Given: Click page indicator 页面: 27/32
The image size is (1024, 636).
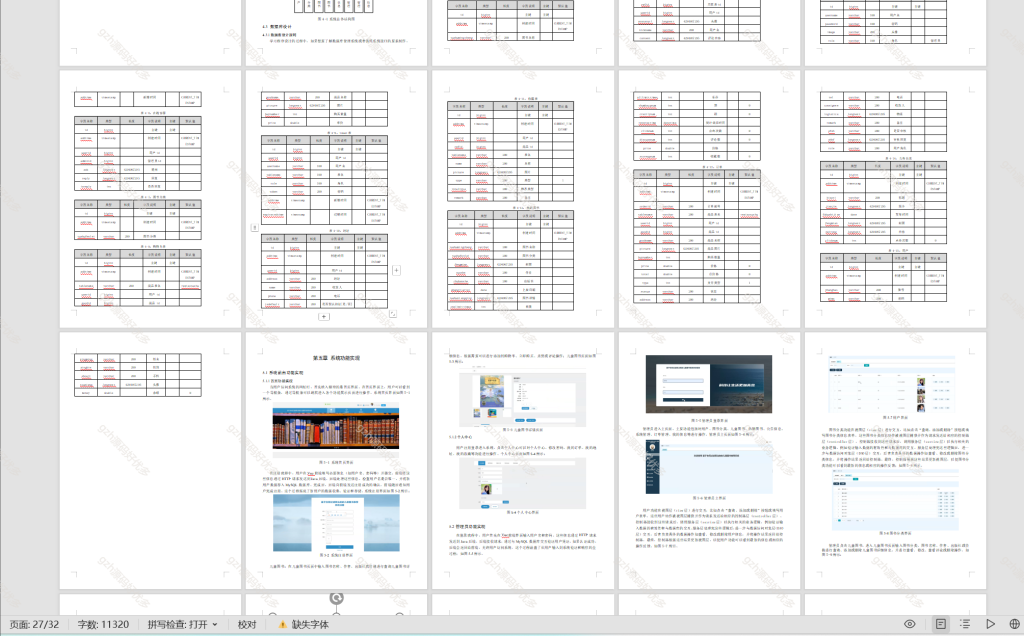Looking at the screenshot, I should [34, 624].
